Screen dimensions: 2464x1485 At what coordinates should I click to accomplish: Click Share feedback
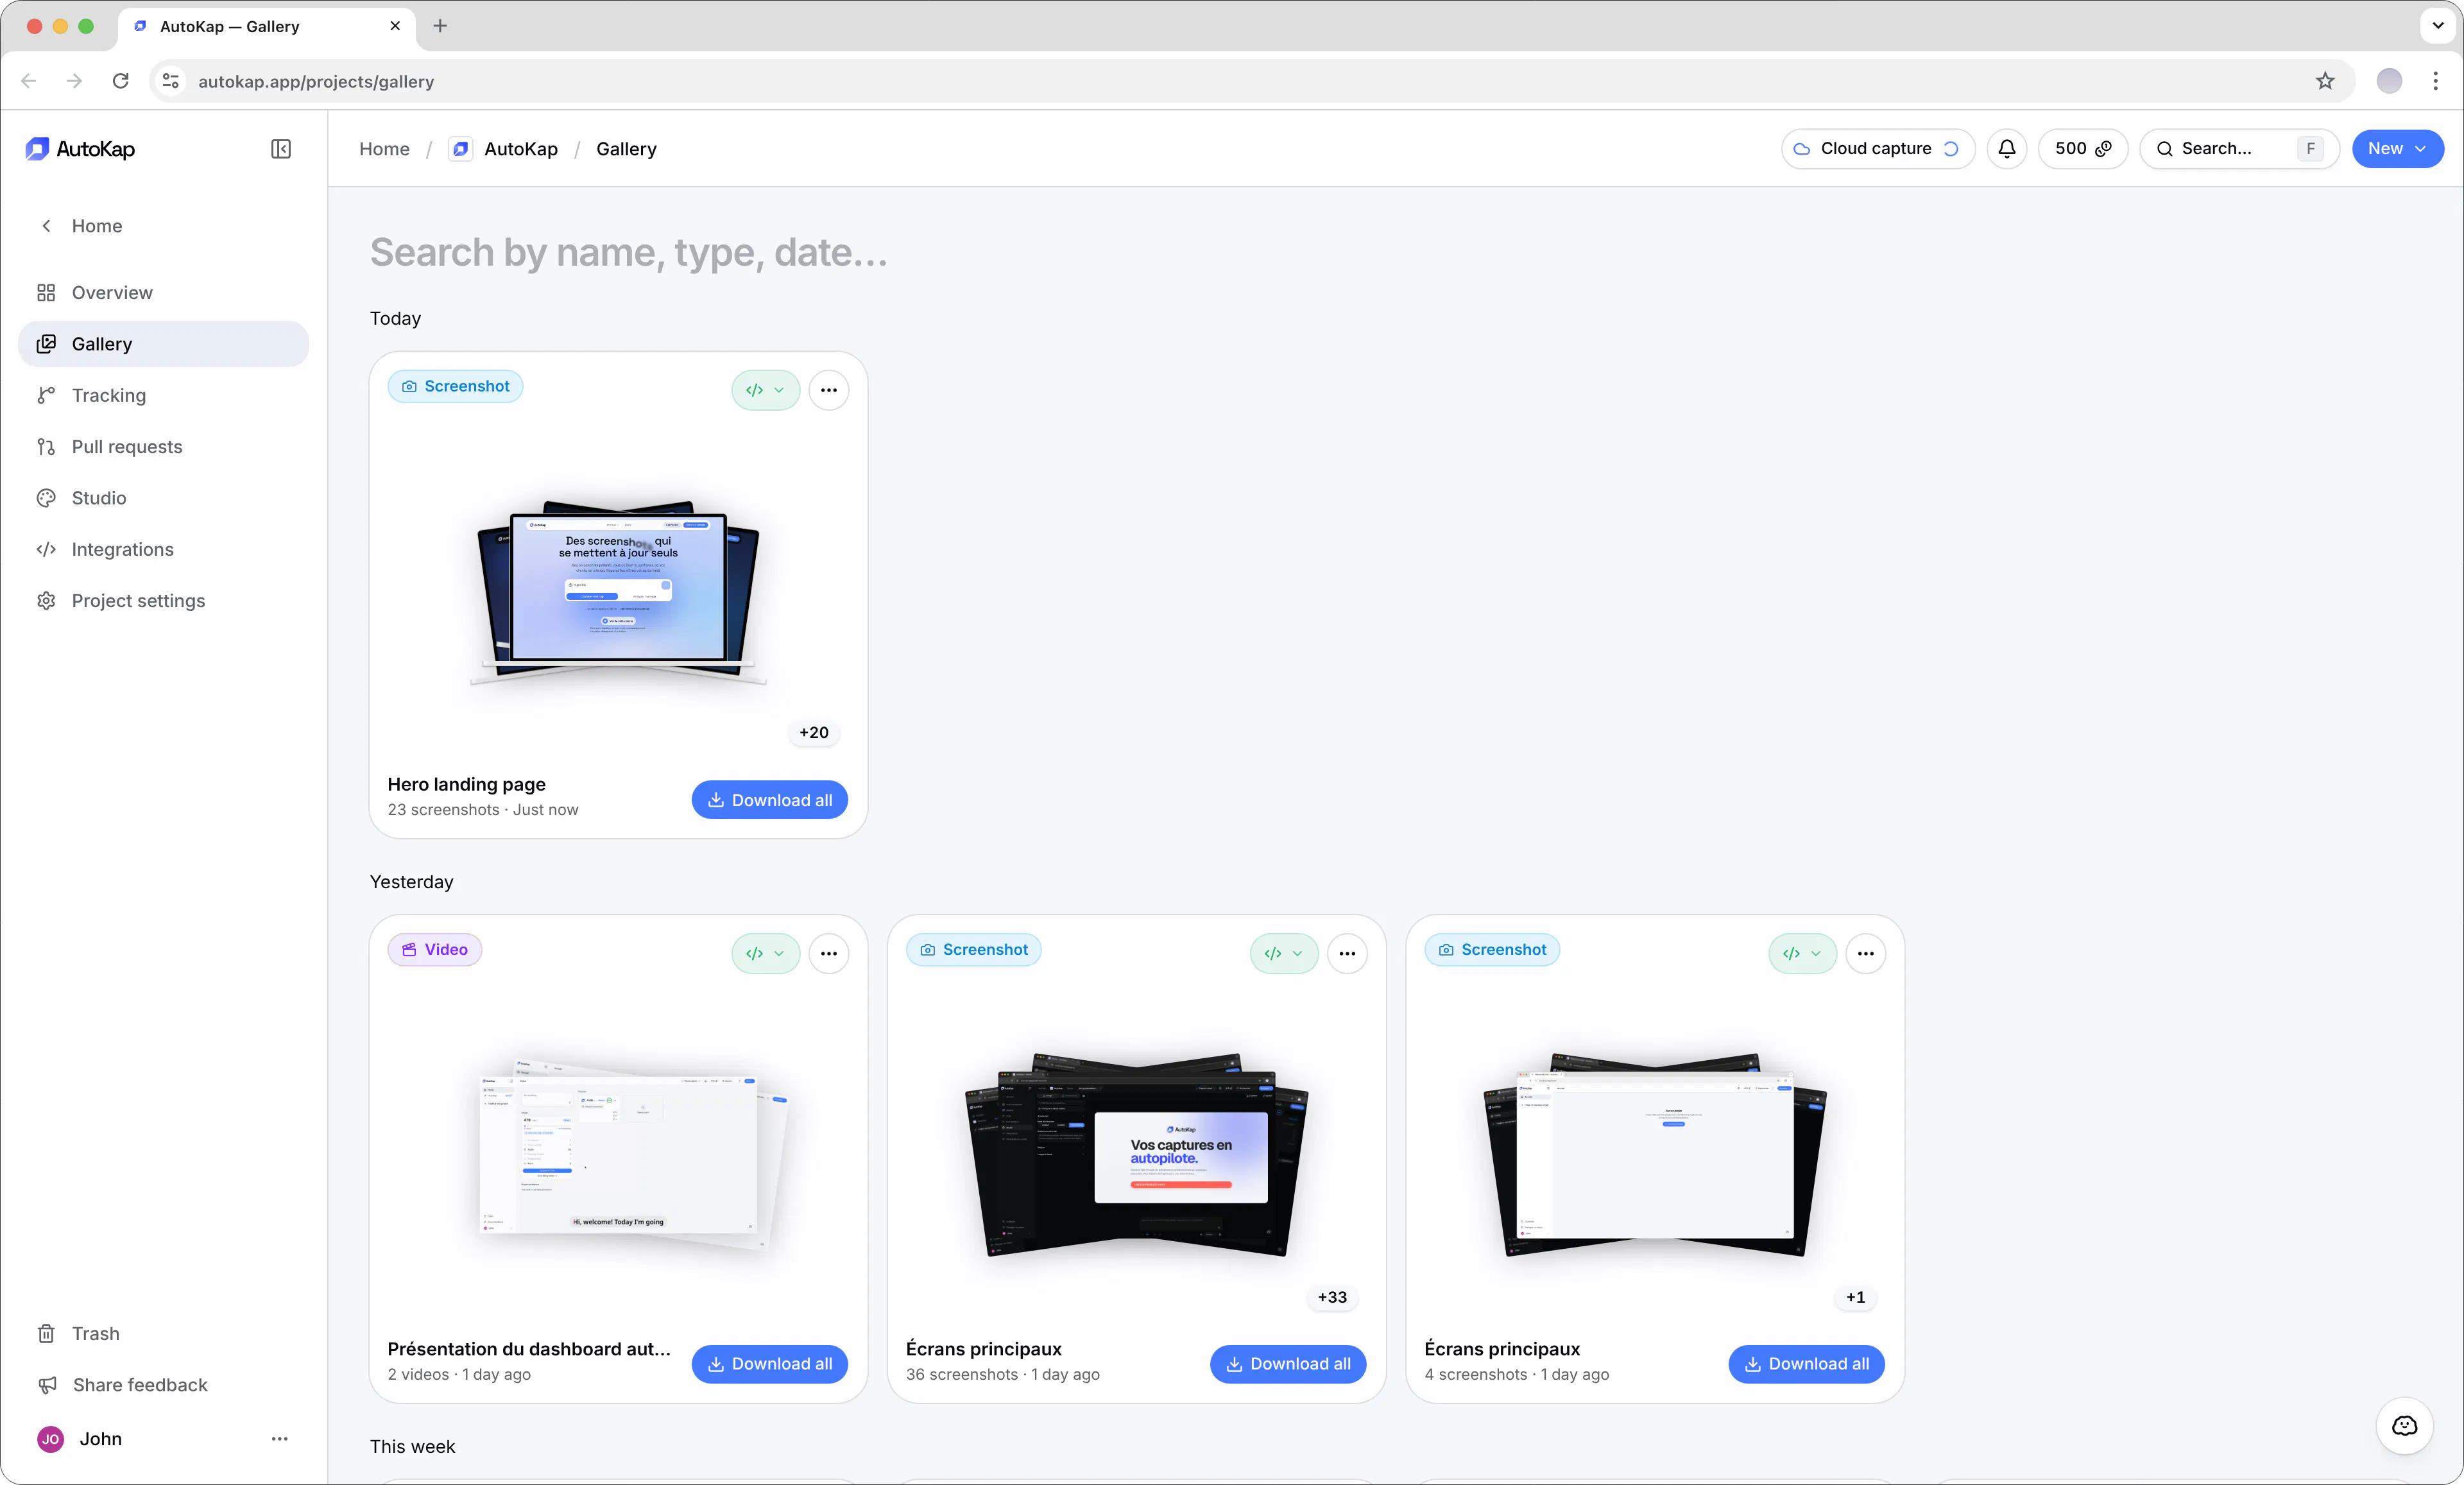click(x=163, y=1385)
